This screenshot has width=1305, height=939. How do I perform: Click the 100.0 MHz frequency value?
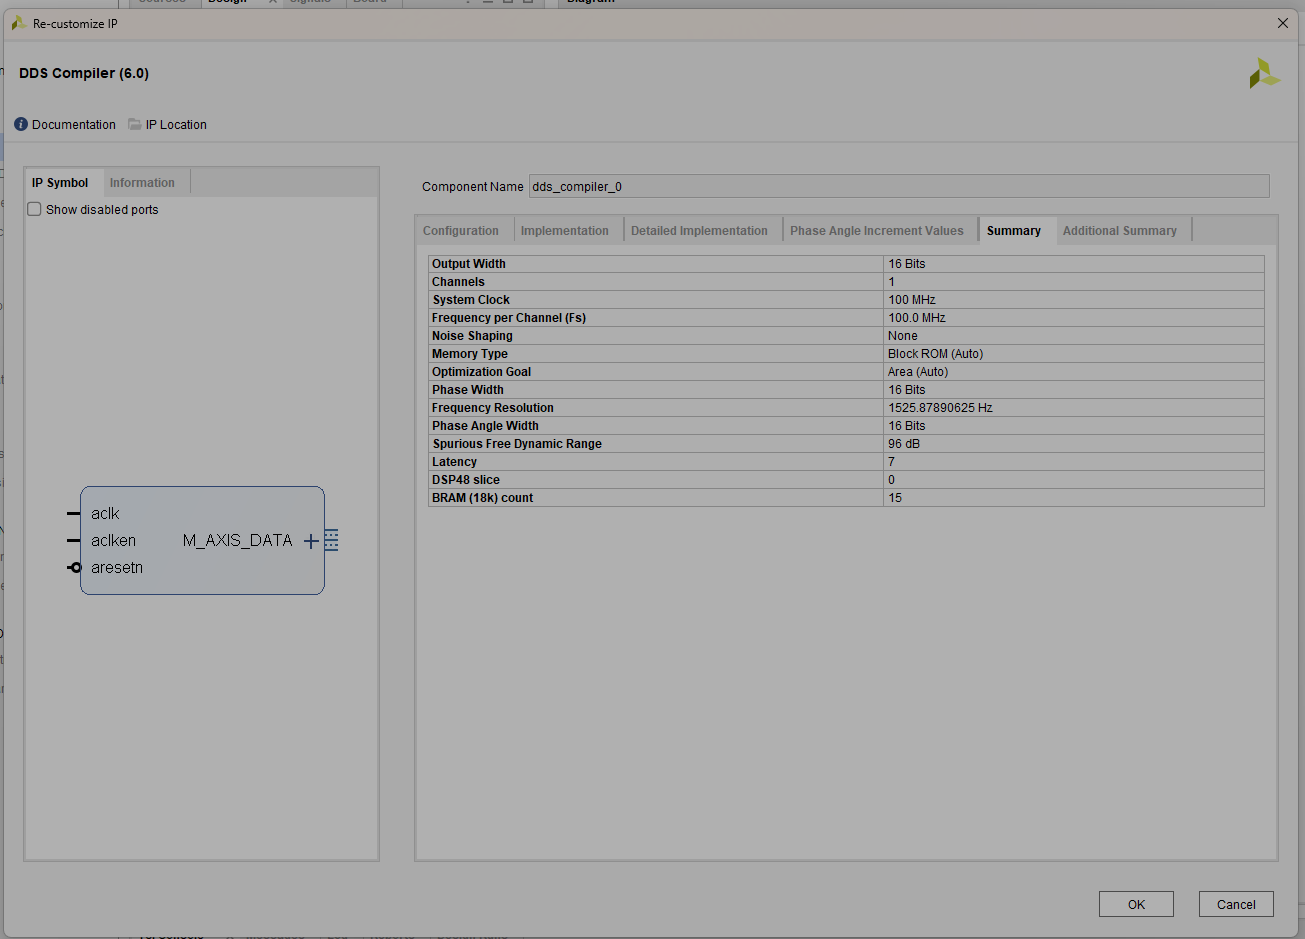tap(917, 318)
